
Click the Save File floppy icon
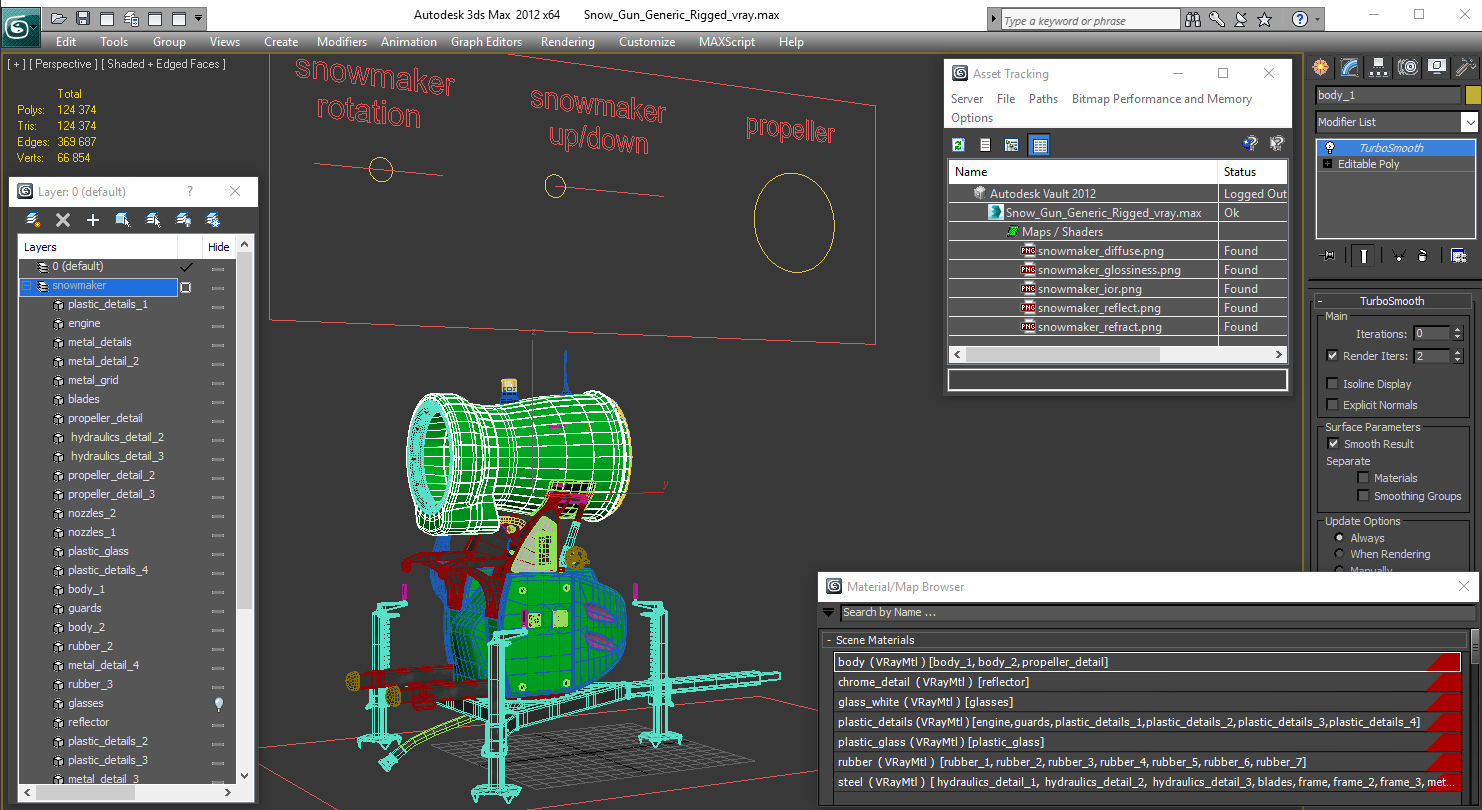coord(83,18)
